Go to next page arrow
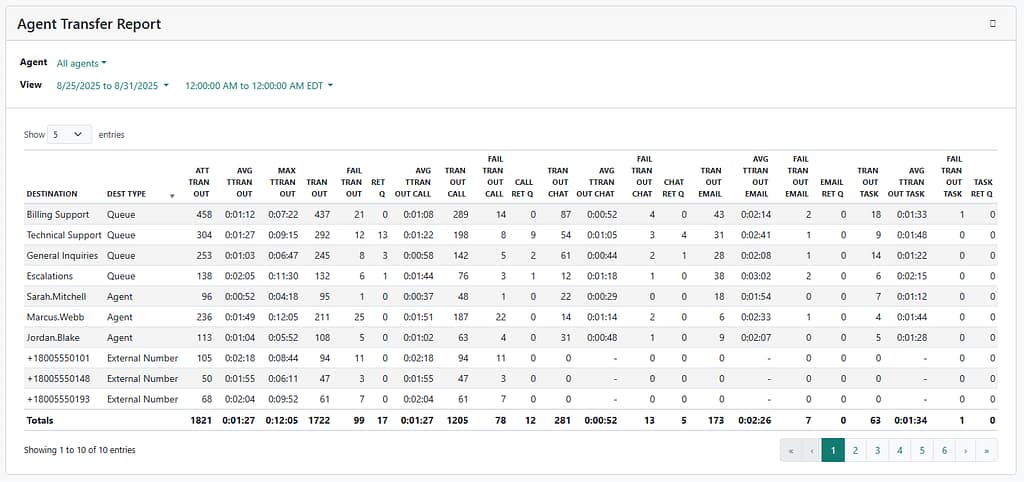Image resolution: width=1024 pixels, height=482 pixels. [x=965, y=450]
